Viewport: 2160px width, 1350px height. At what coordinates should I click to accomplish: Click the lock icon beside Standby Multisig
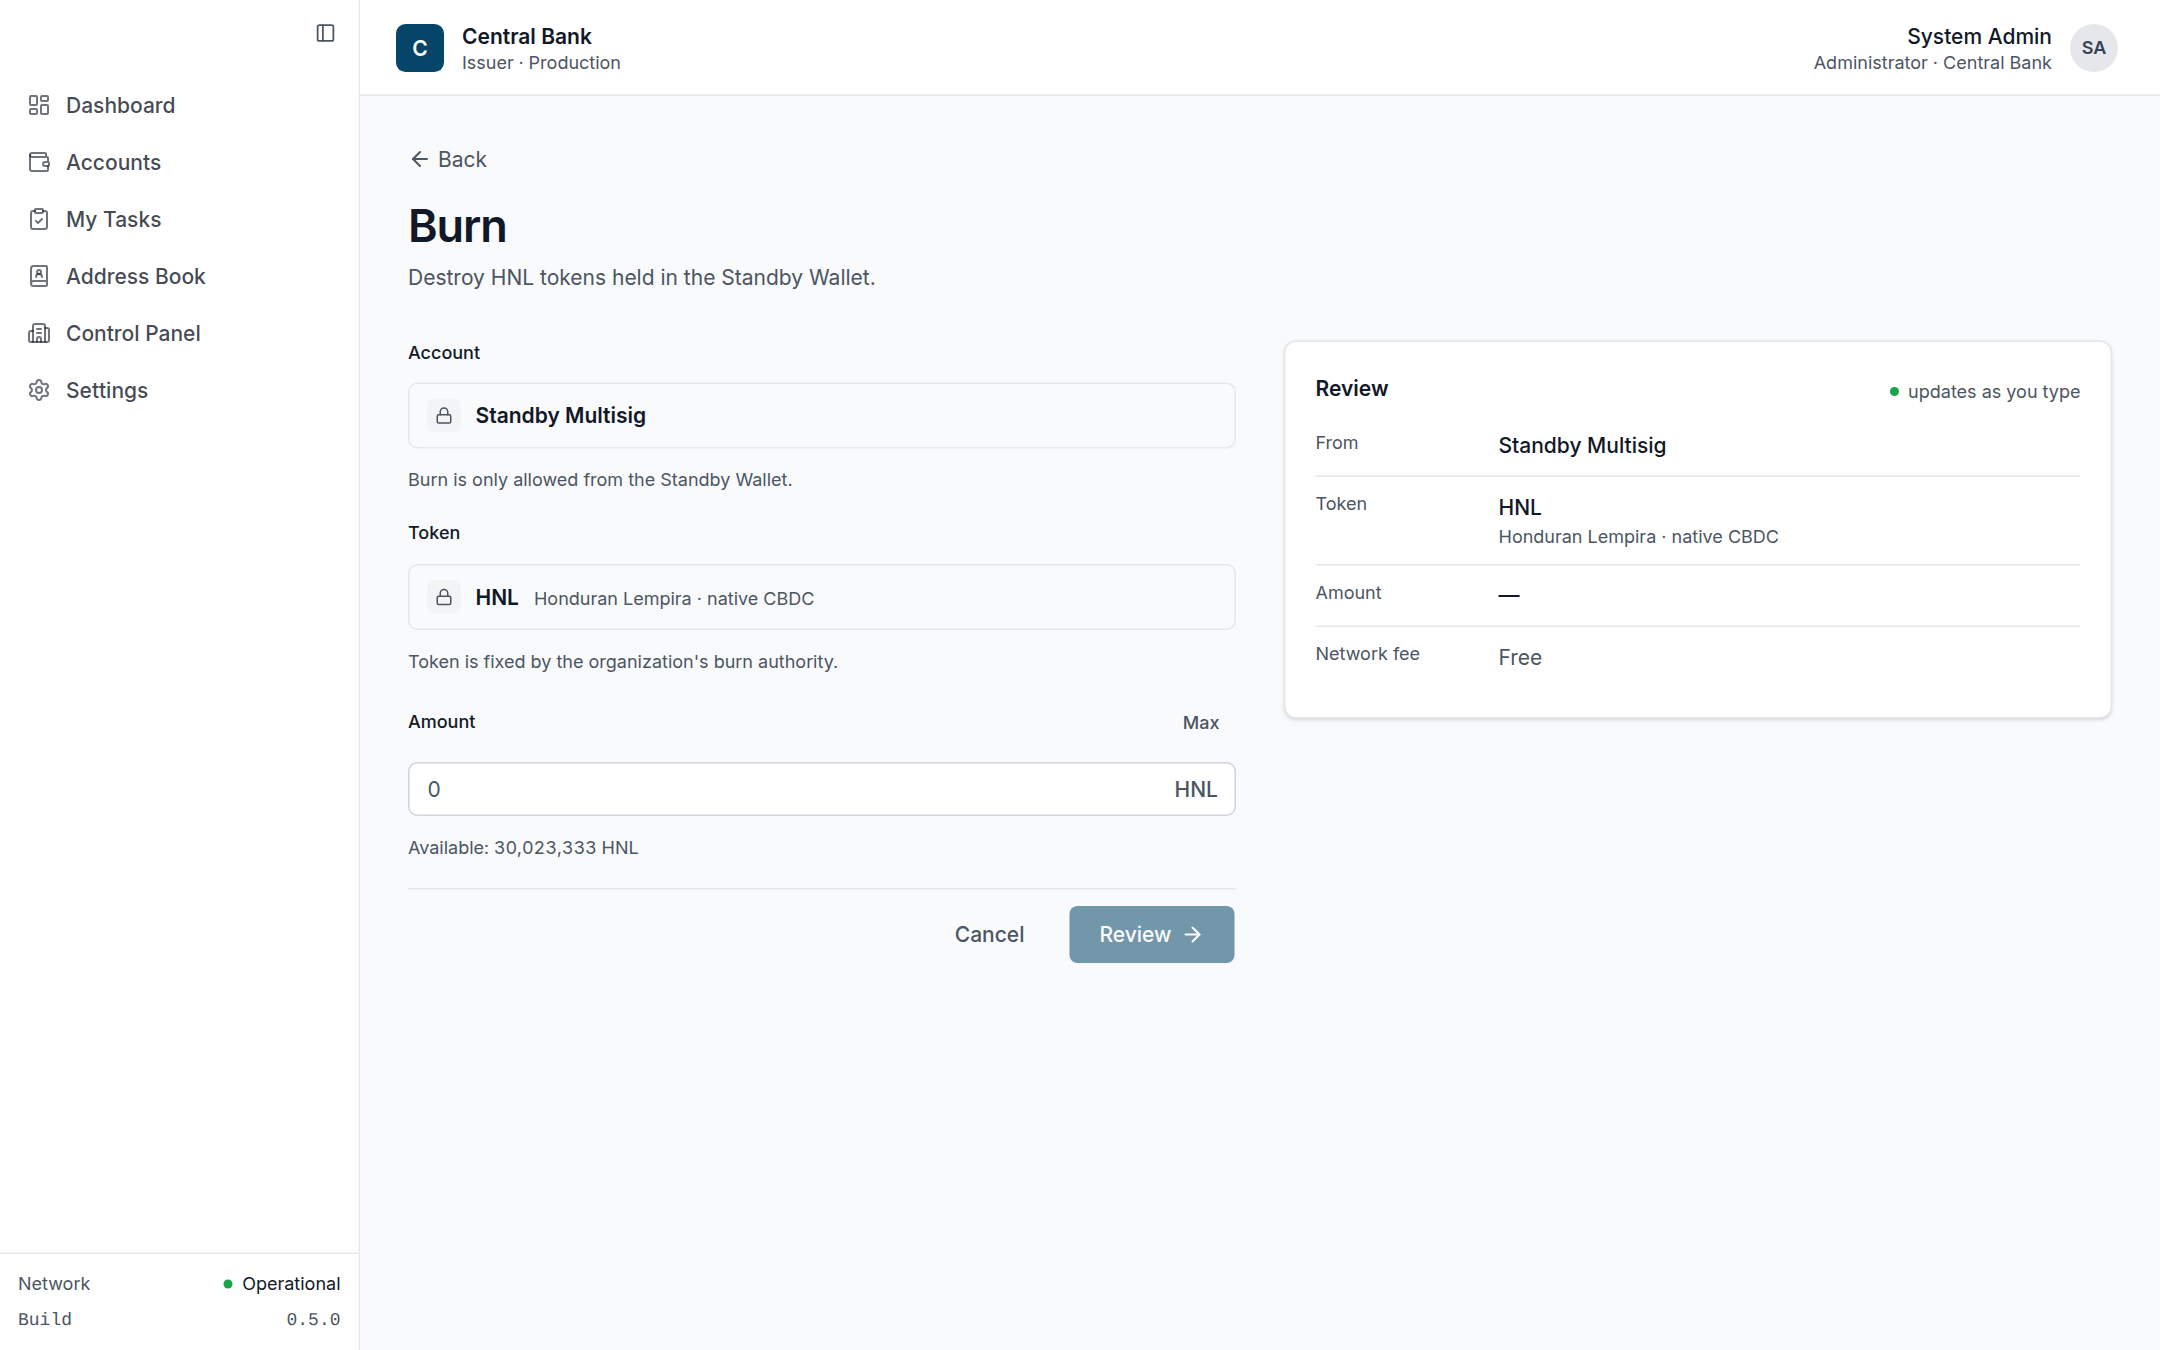point(444,415)
